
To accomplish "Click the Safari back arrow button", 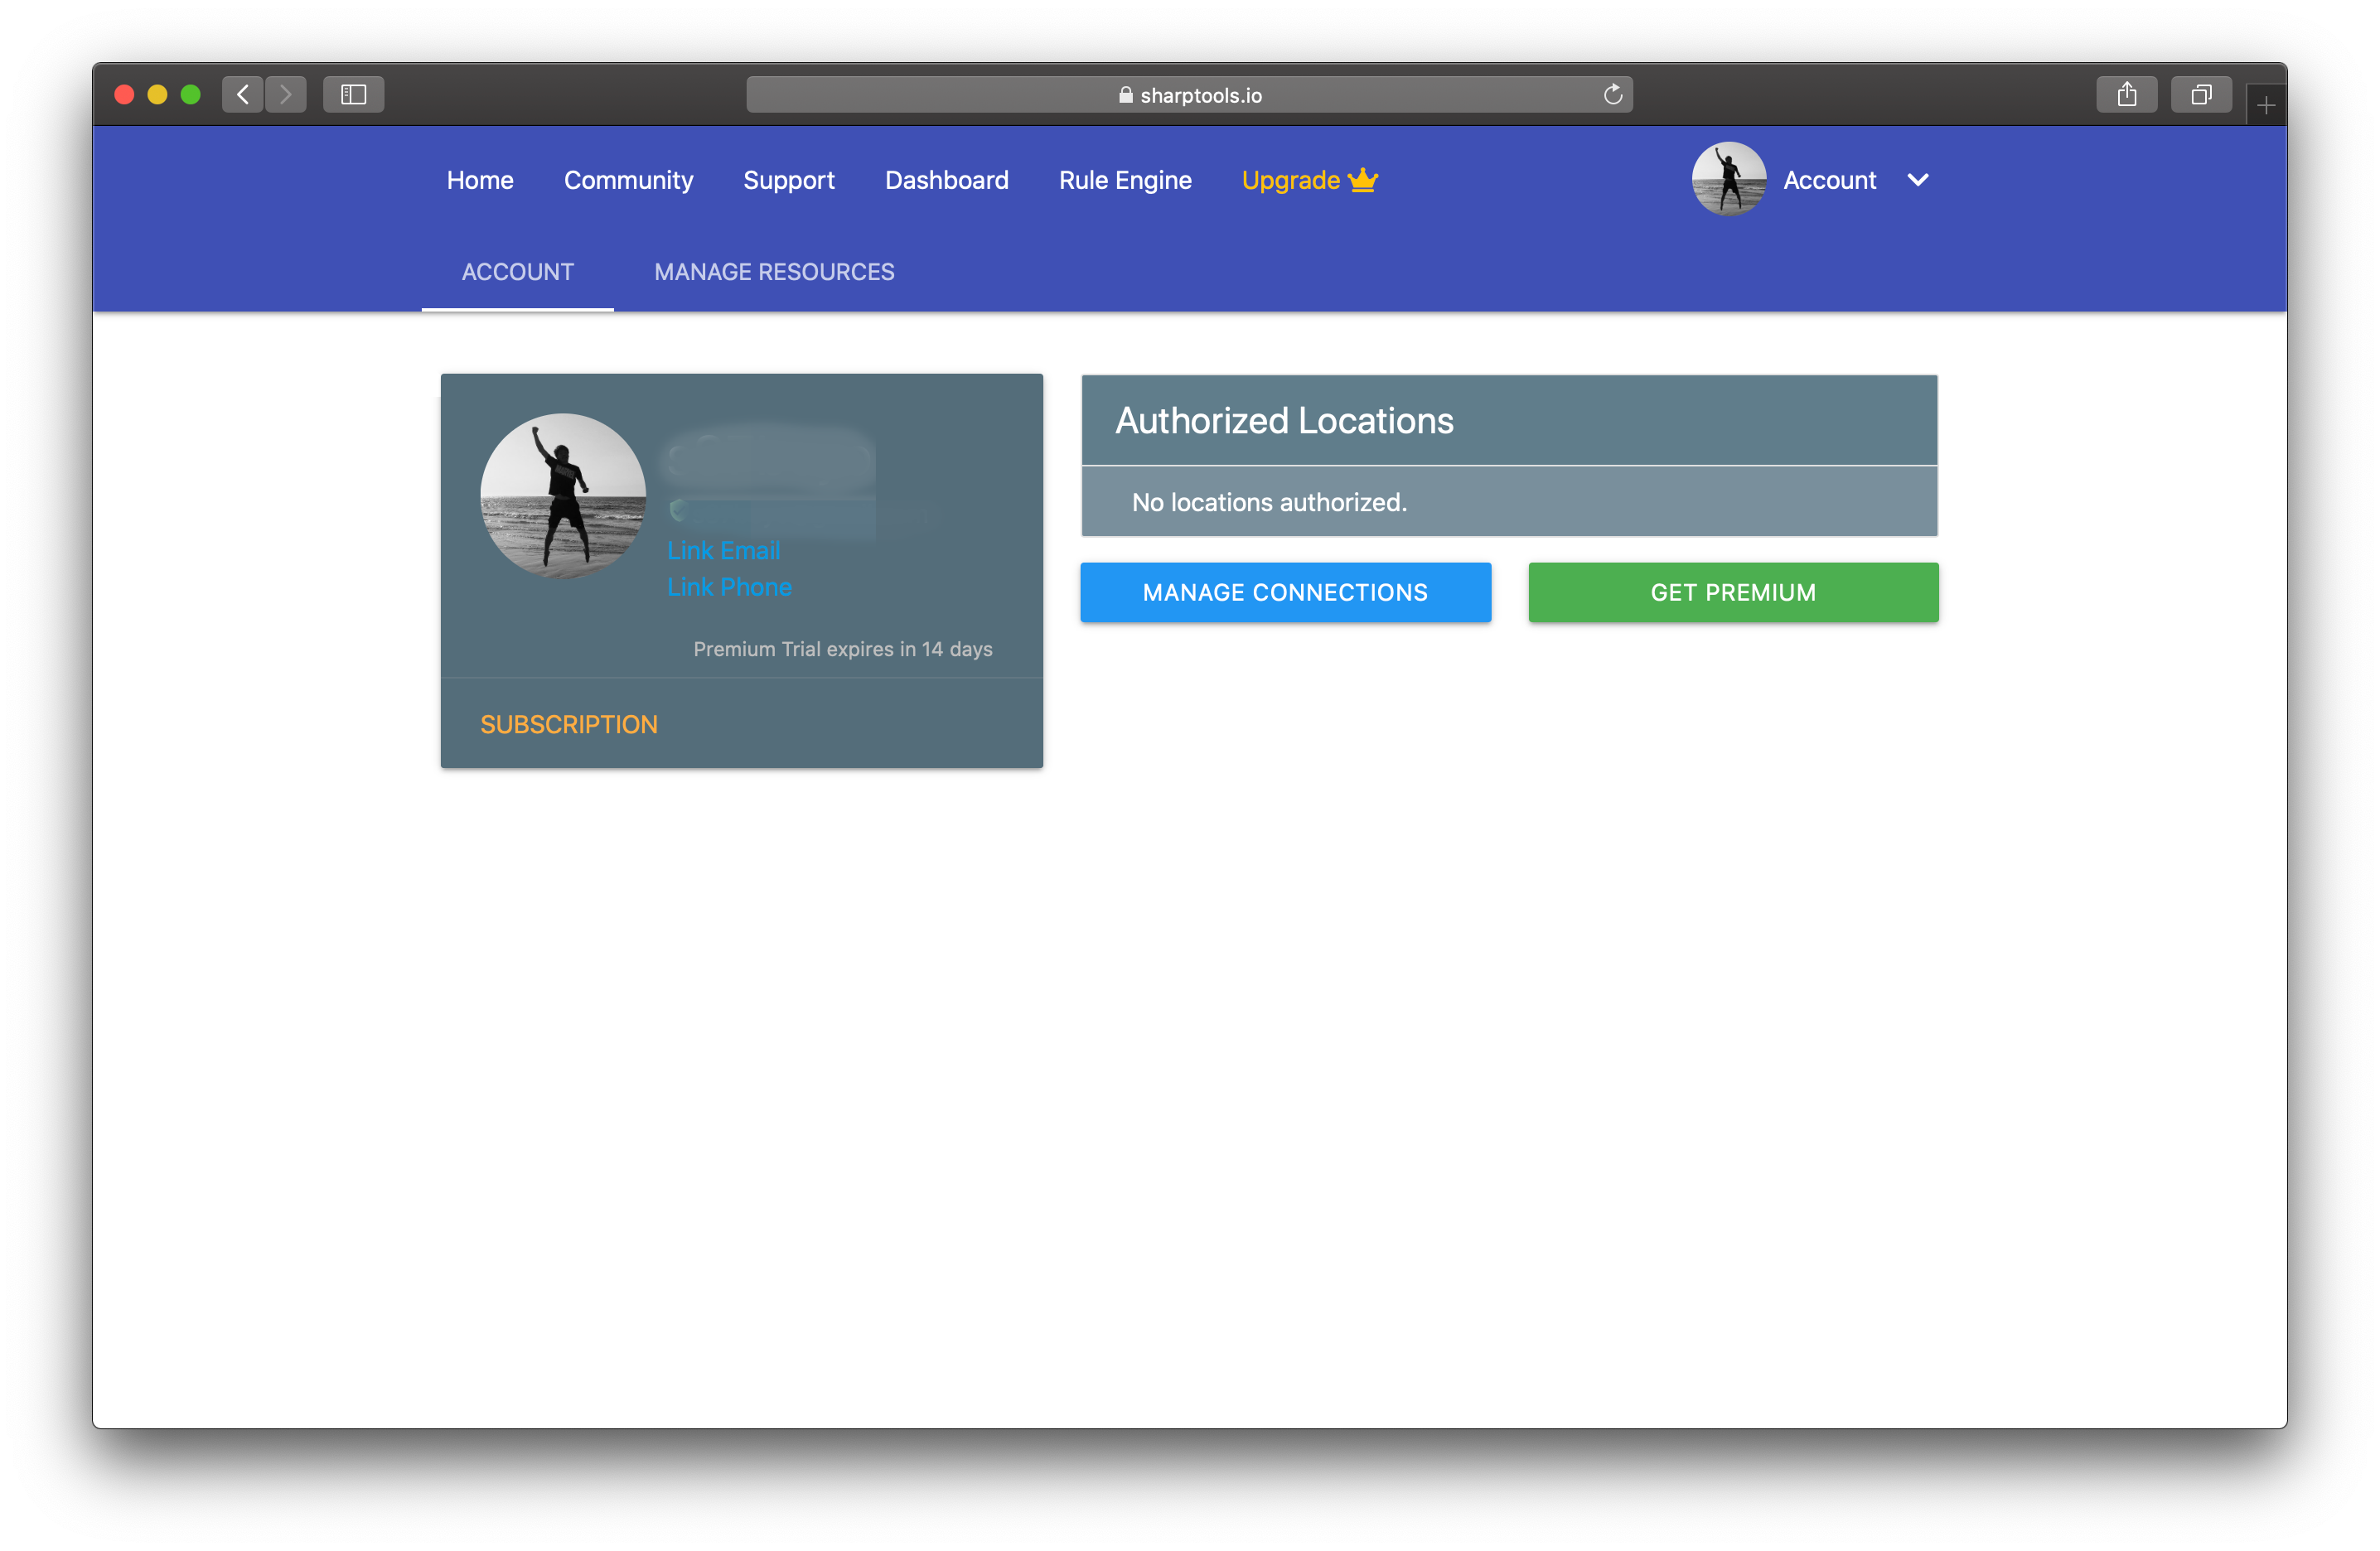I will [242, 95].
